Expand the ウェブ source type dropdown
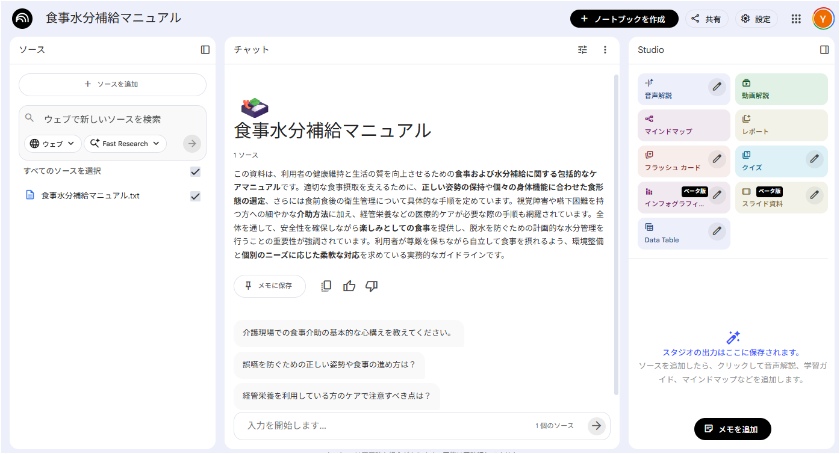The image size is (840, 454). pos(52,144)
